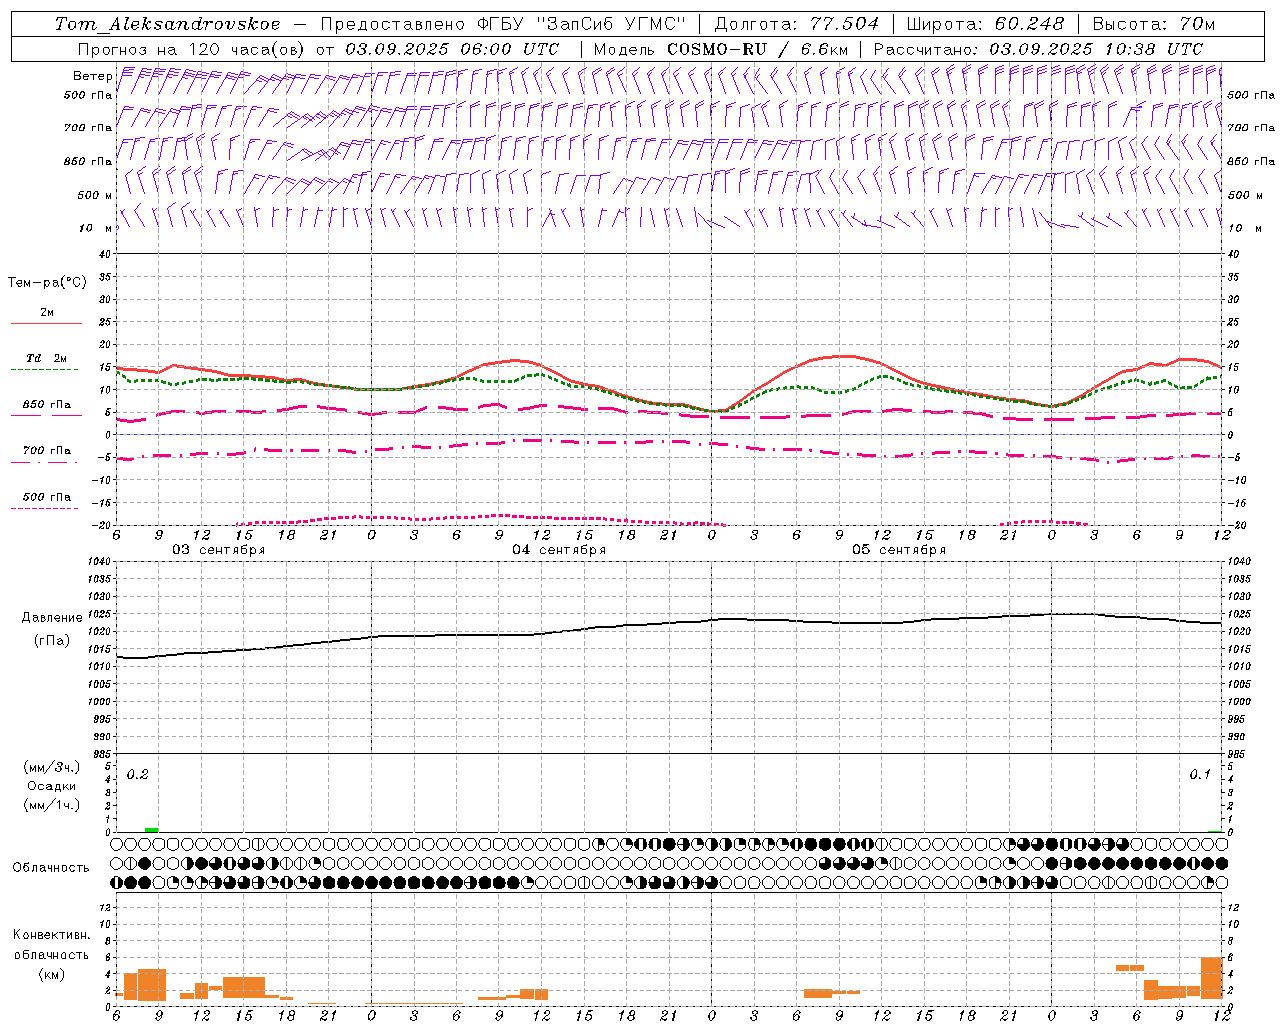Click the Тем-ра(°C) axis title
This screenshot has height=1024, width=1280.
pos(47,283)
